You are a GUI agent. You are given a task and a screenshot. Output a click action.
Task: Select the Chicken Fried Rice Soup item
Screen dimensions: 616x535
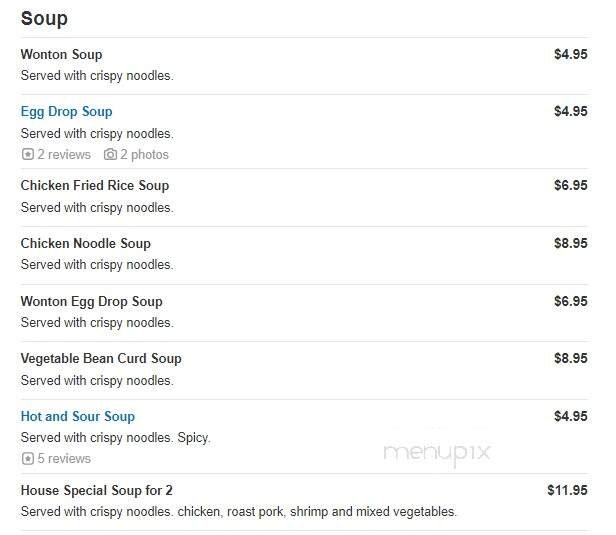pos(94,185)
